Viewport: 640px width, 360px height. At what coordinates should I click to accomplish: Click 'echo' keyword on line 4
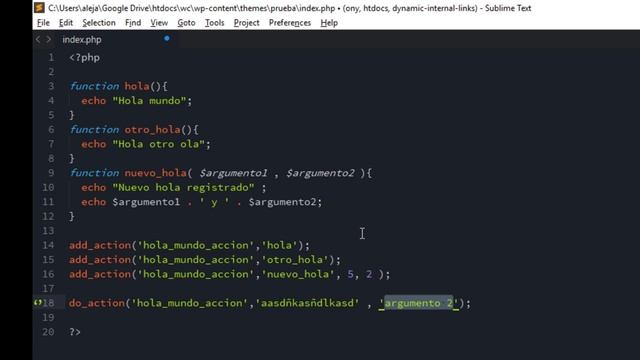[x=93, y=101]
